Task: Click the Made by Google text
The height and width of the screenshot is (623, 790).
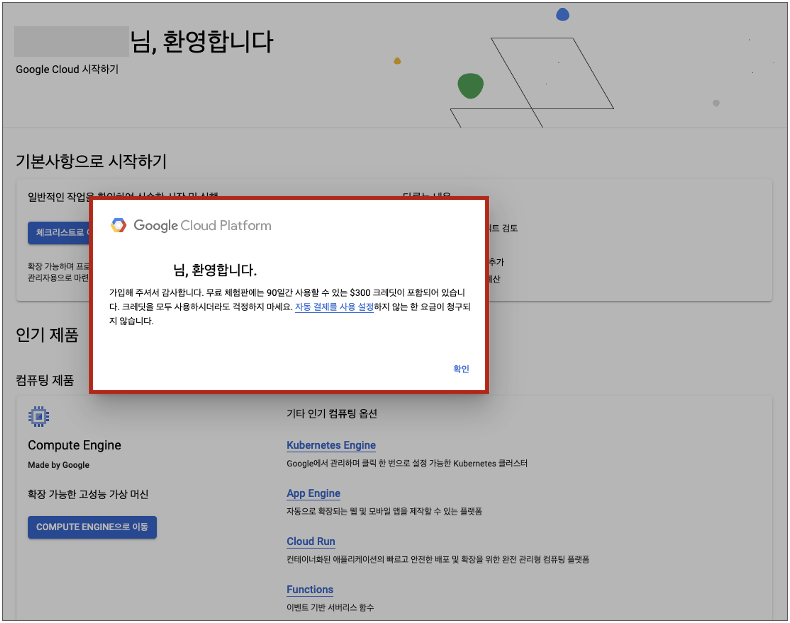Action: [58, 465]
